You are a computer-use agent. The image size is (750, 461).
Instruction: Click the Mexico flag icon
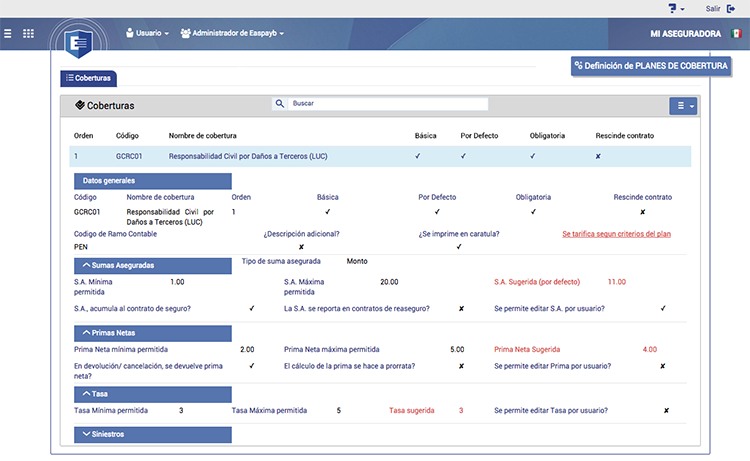[736, 33]
